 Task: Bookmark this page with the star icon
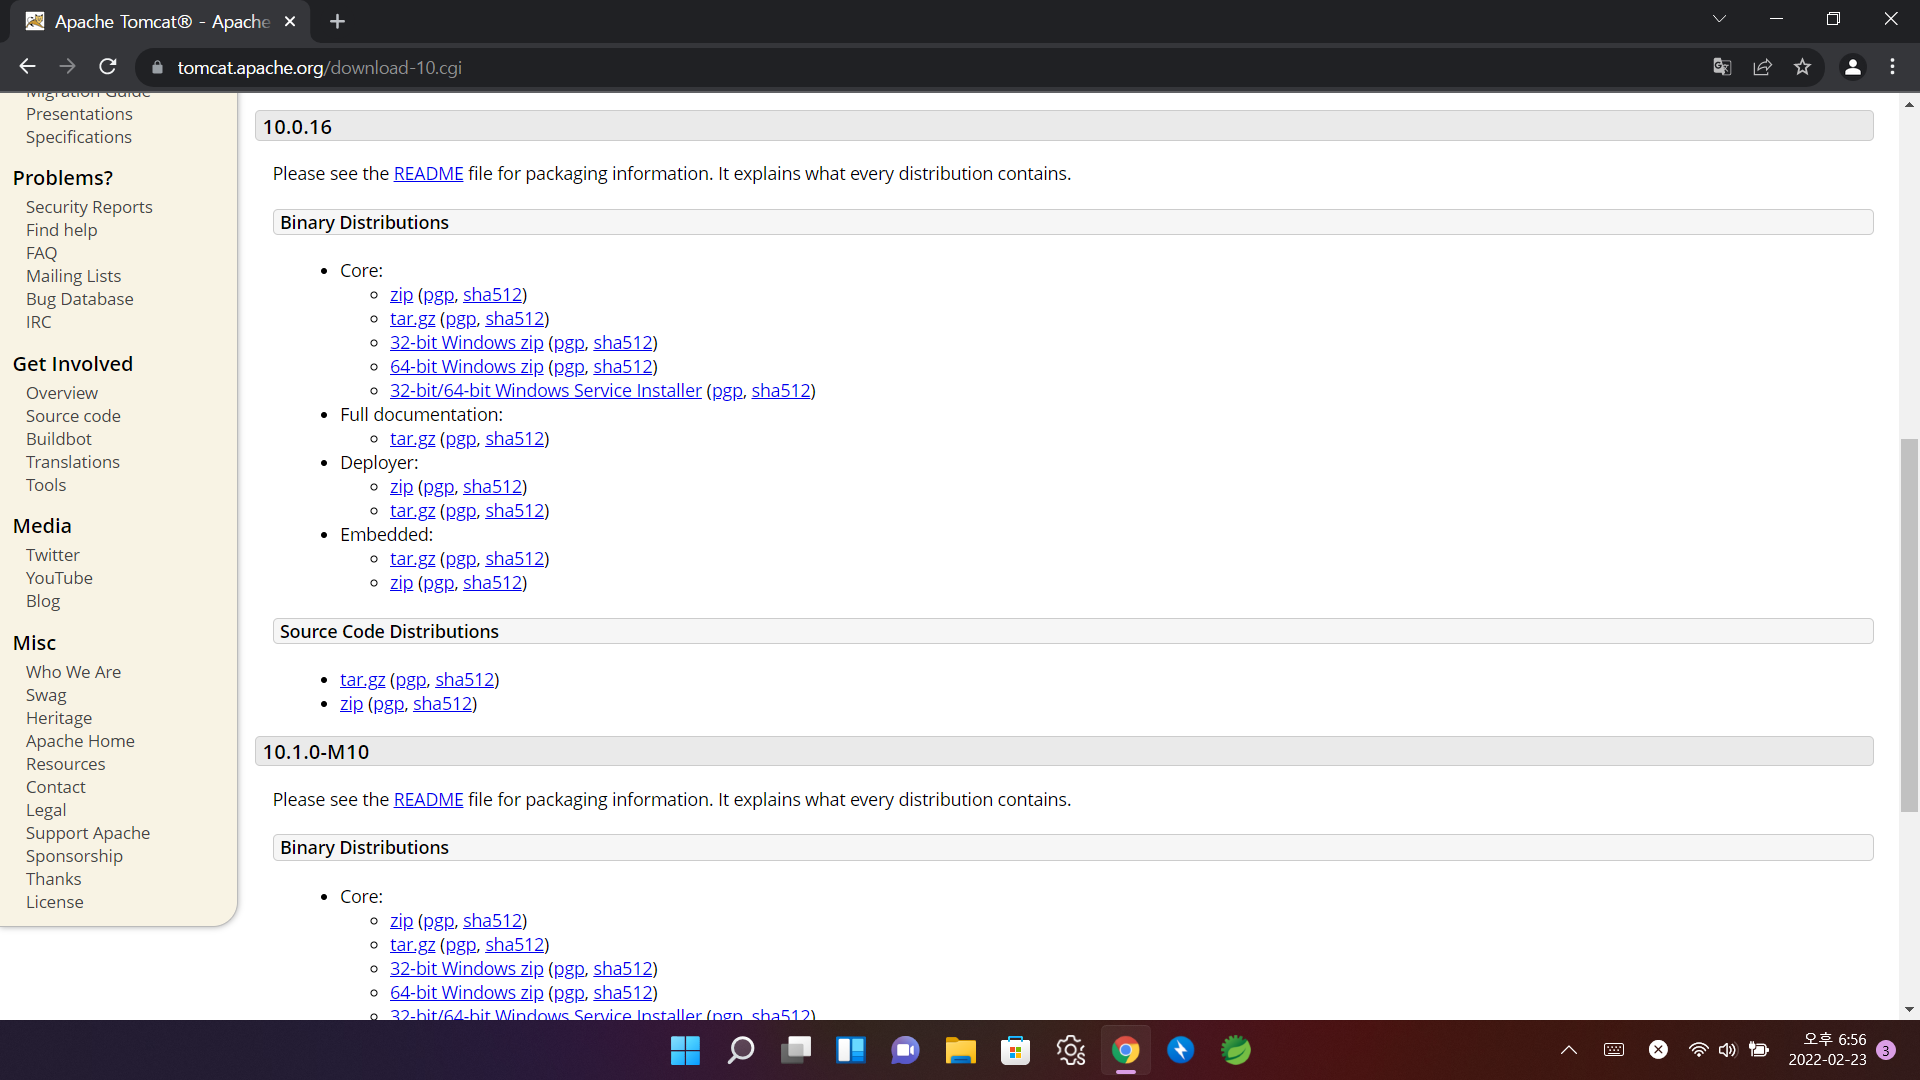tap(1802, 67)
